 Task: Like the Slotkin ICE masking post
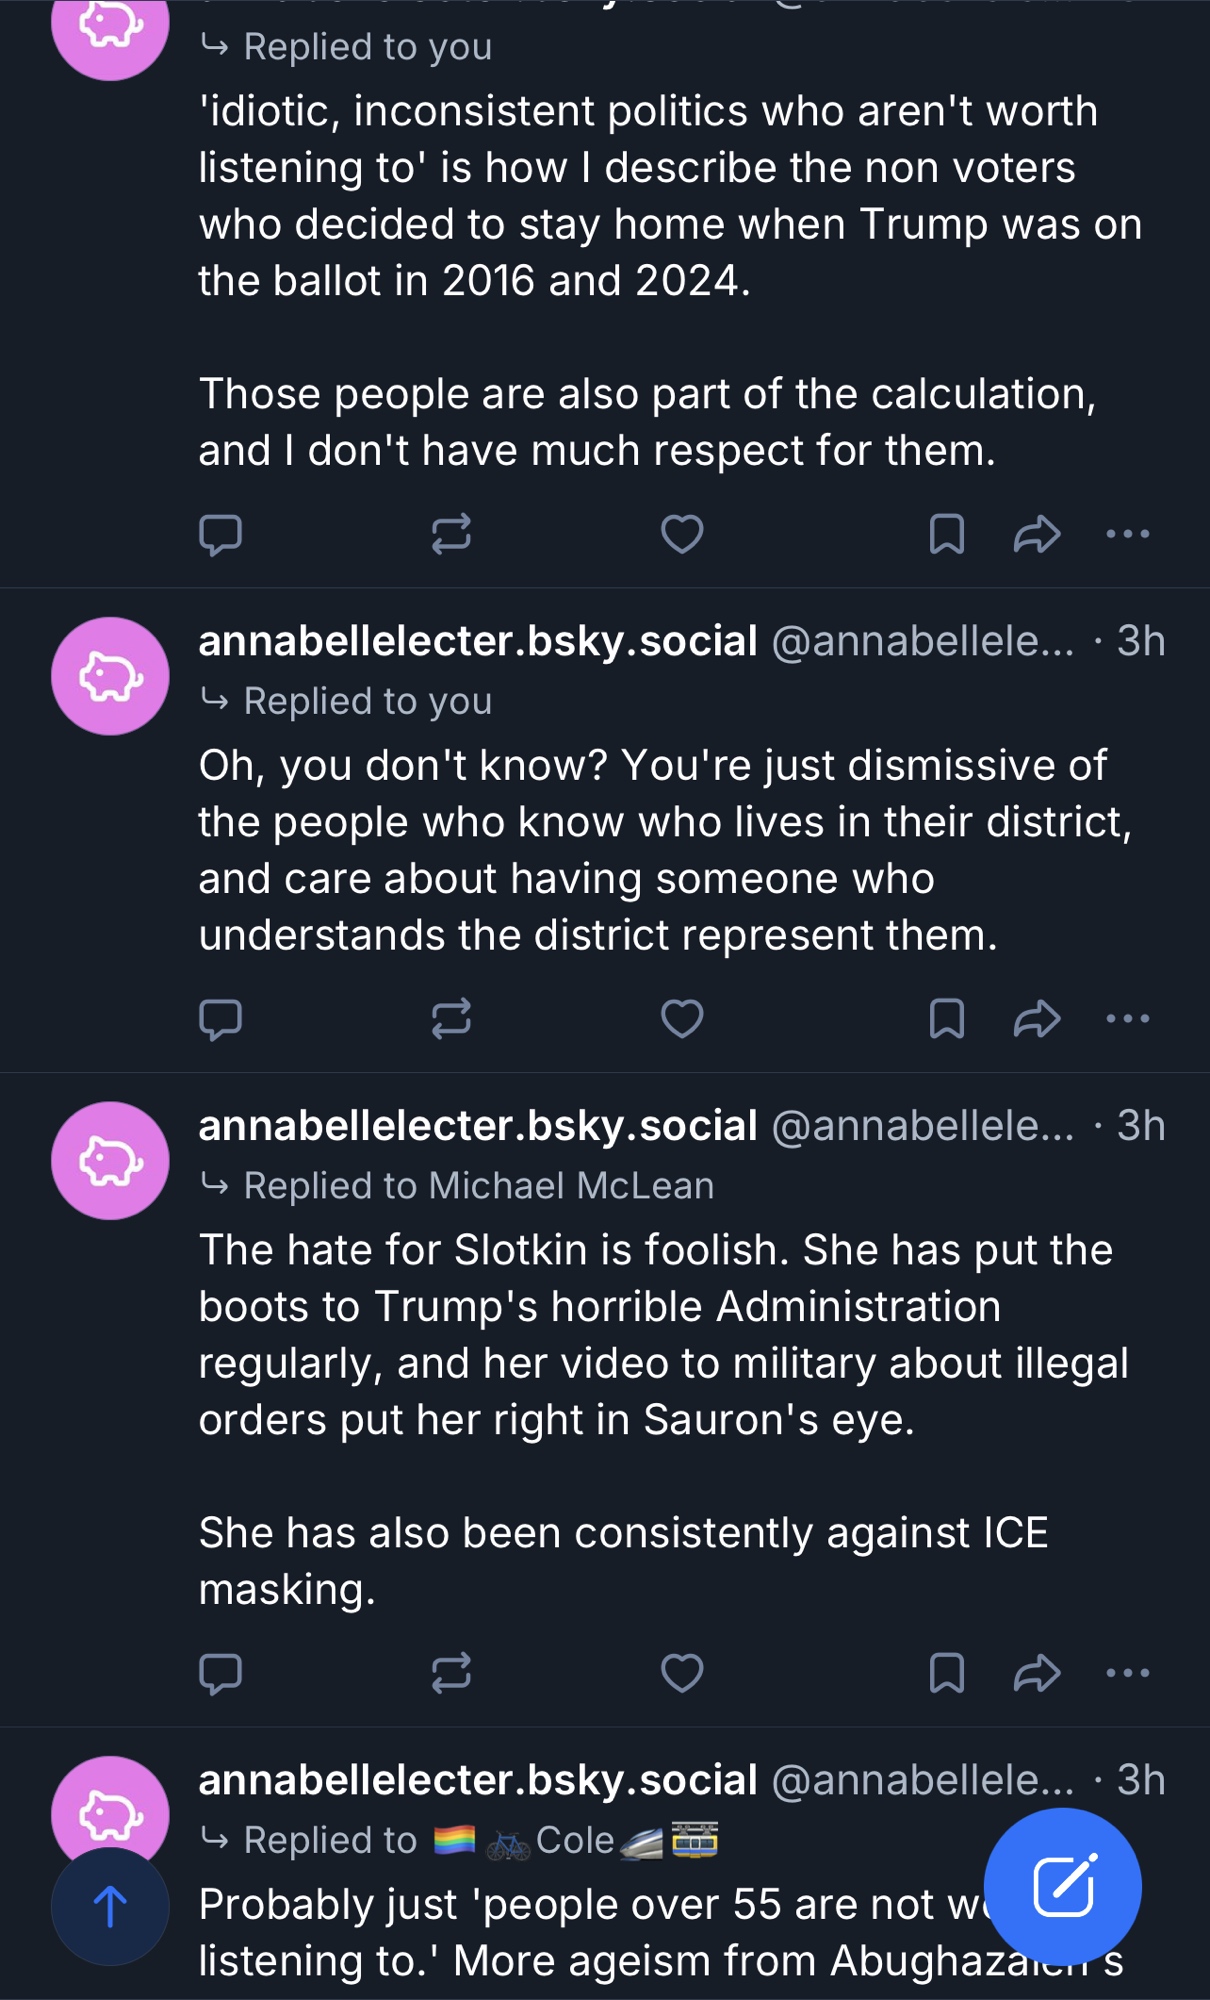(682, 1673)
